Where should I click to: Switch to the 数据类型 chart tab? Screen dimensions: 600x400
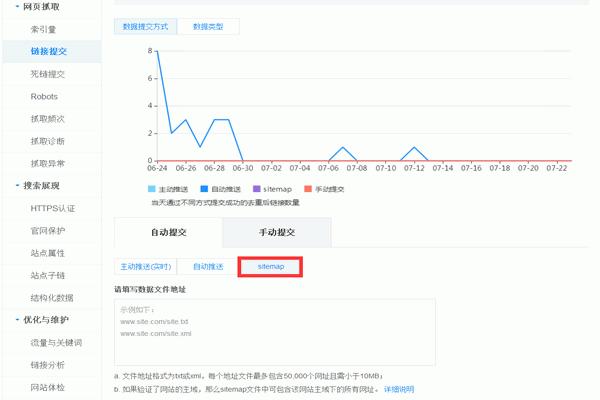208,26
